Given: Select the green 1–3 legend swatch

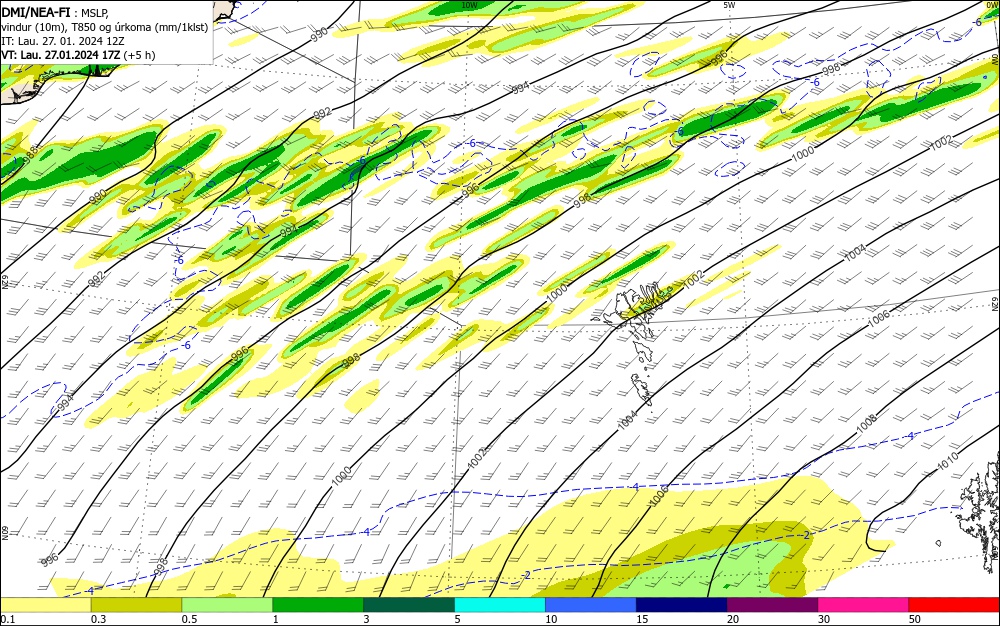Looking at the screenshot, I should pyautogui.click(x=318, y=605).
